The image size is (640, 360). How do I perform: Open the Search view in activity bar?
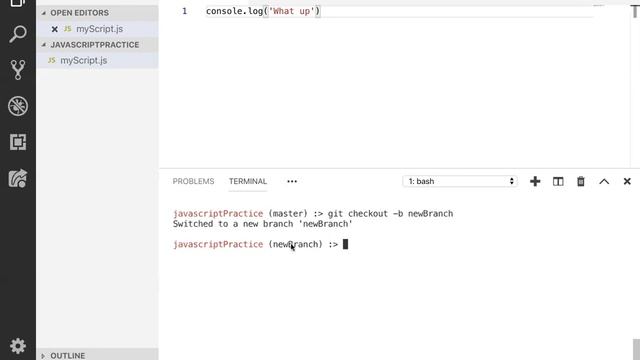(x=18, y=33)
